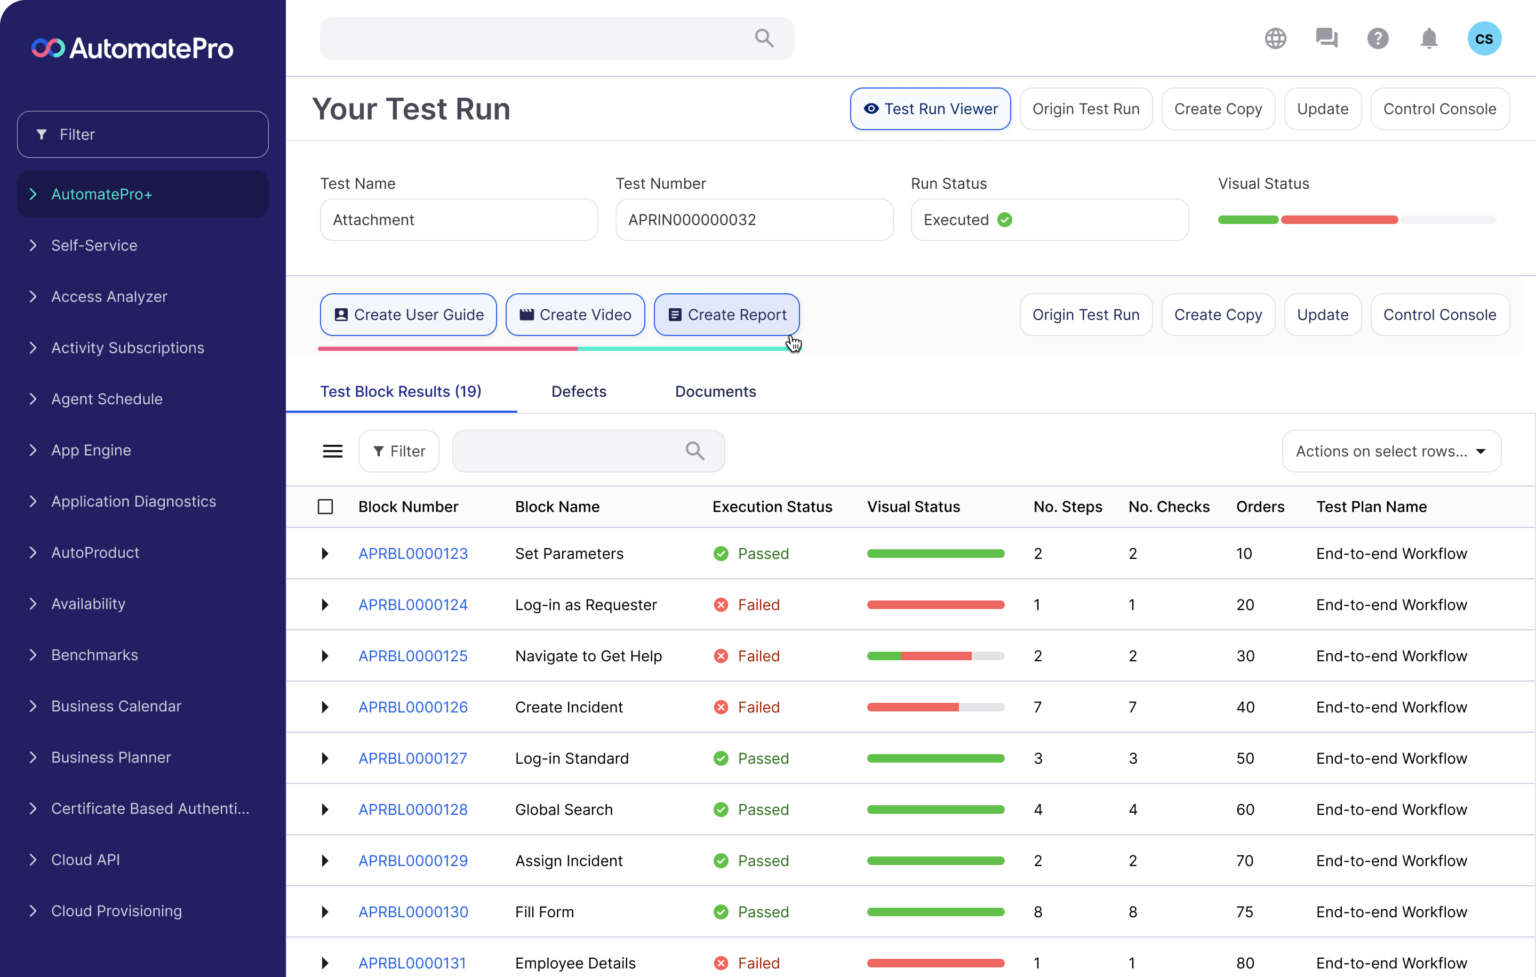This screenshot has height=977, width=1536.
Task: Click the hamburger menu icon above table
Action: [x=333, y=451]
